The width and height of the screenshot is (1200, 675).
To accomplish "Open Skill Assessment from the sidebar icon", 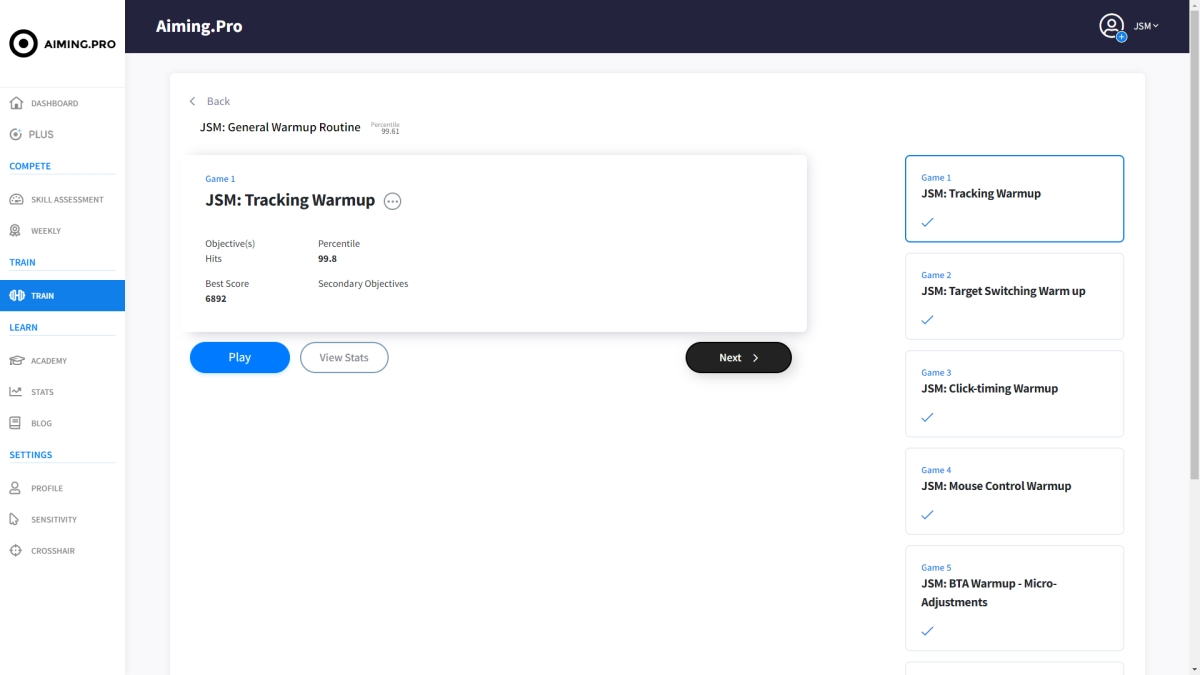I will pyautogui.click(x=15, y=199).
